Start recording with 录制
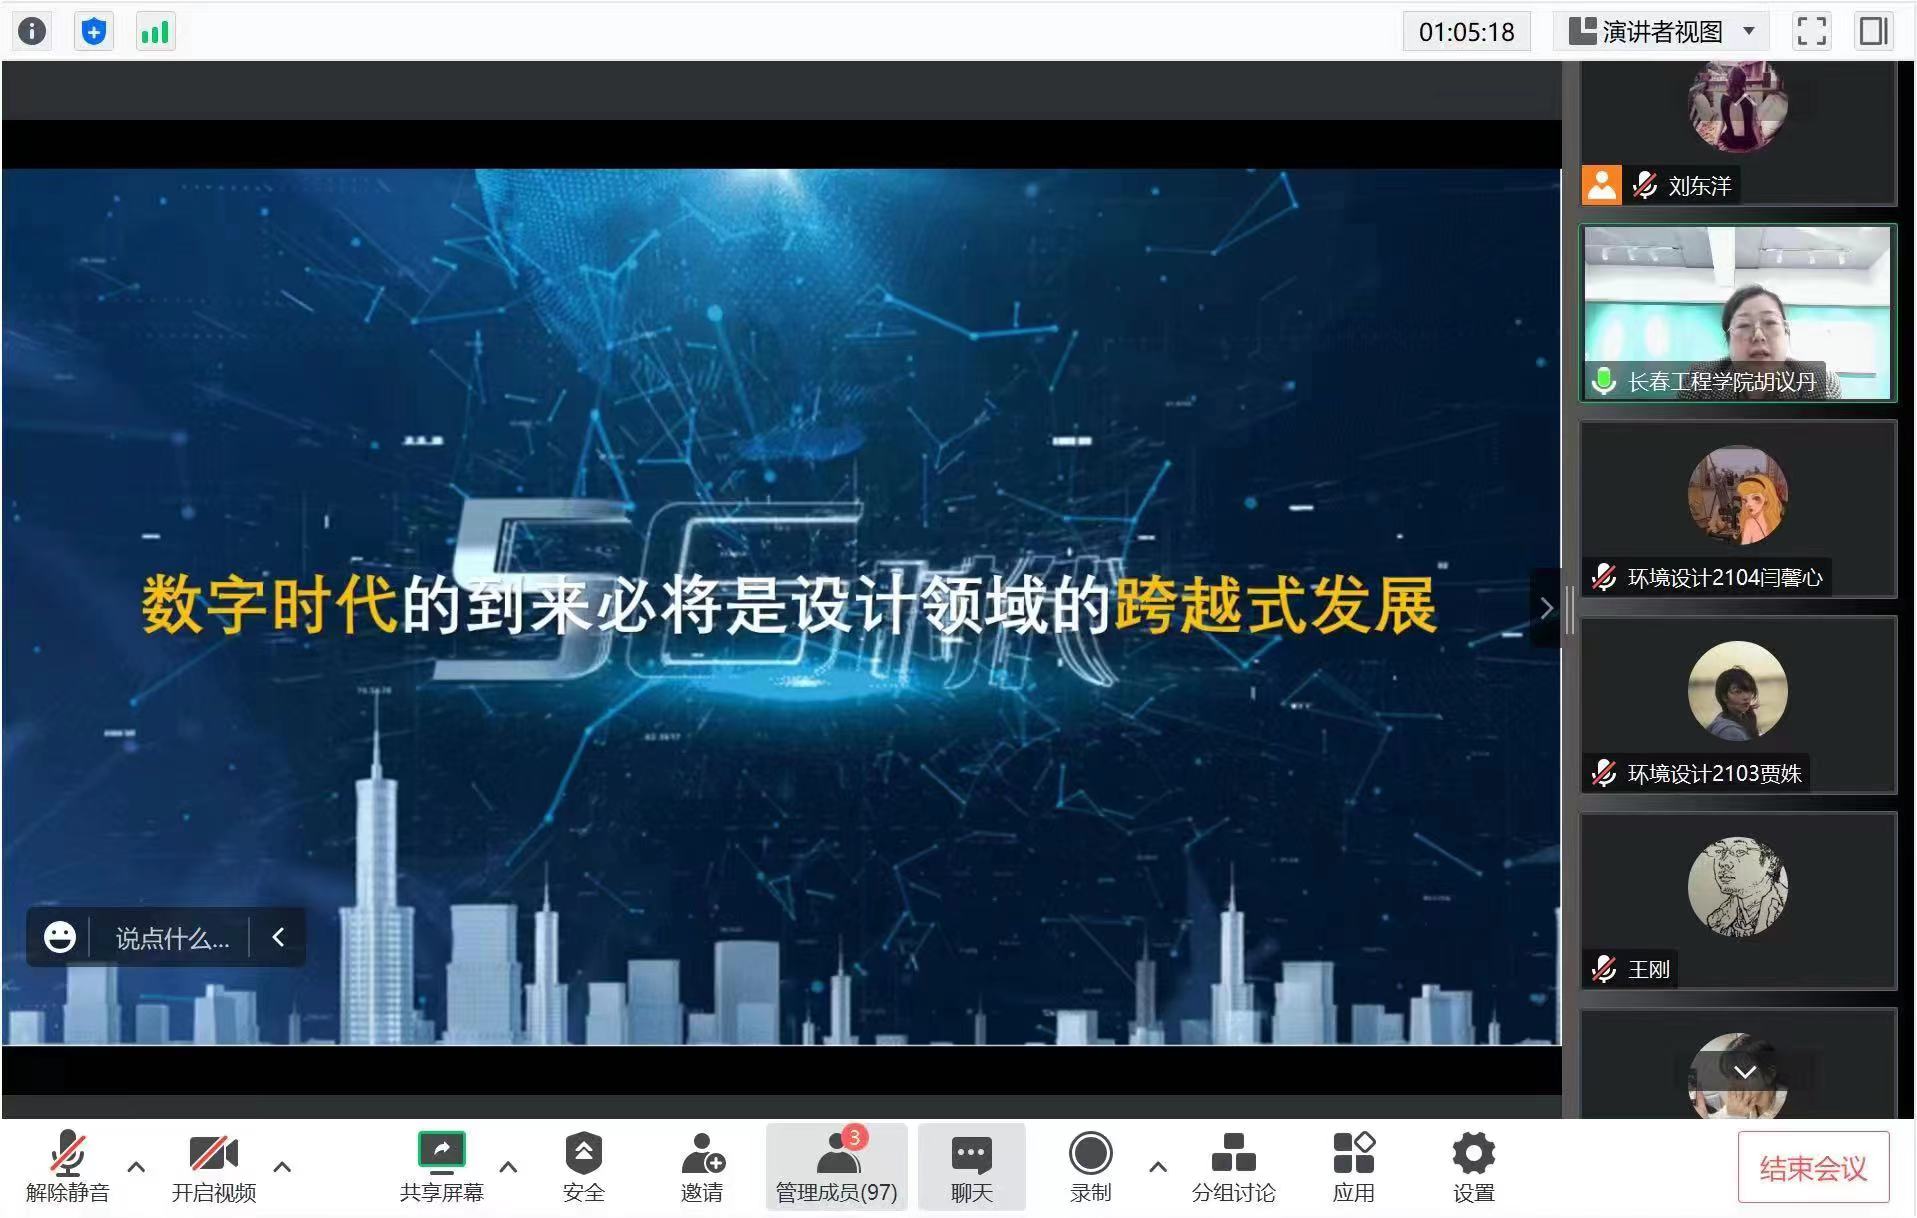Screen dimensions: 1917x1218 click(x=1090, y=1166)
